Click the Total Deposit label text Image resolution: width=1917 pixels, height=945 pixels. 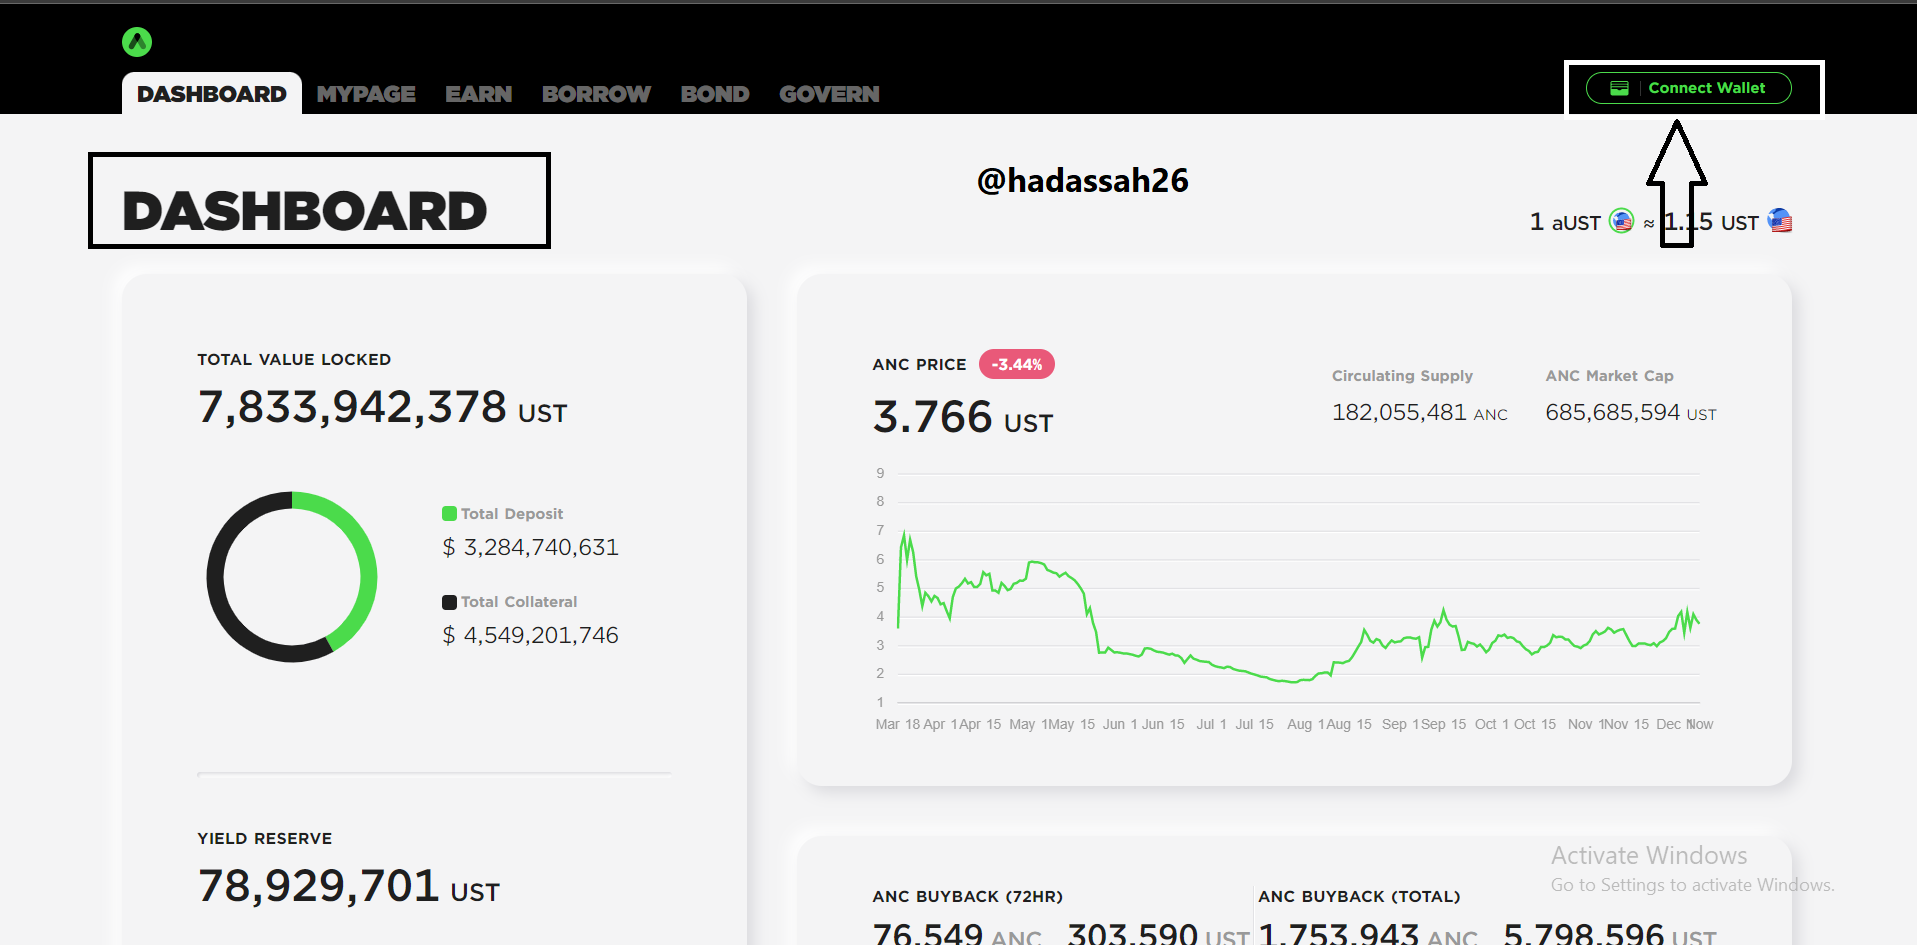512,514
